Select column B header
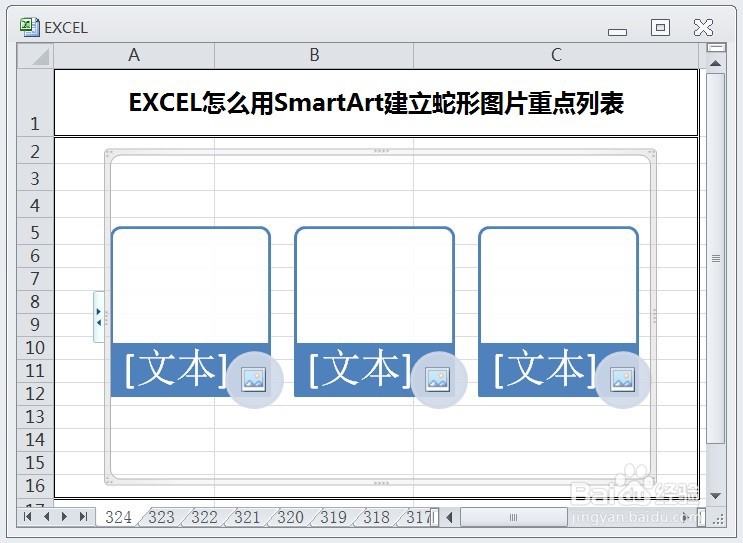The image size is (743, 543). [x=314, y=55]
